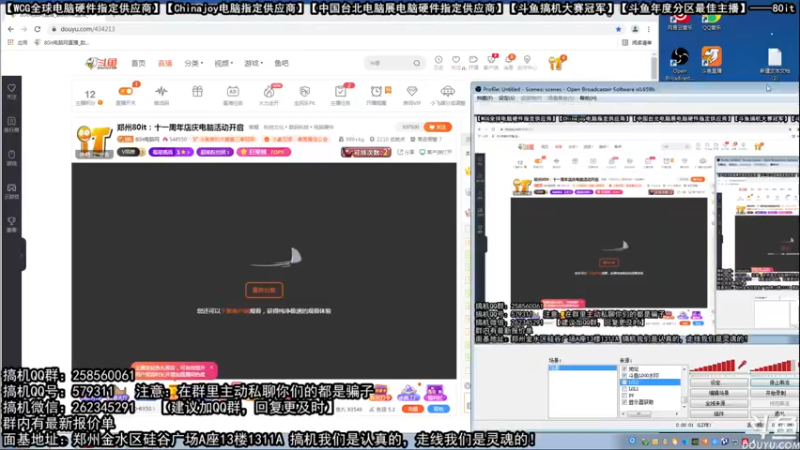
Task: Click the browser reload icon
Action: (x=37, y=29)
